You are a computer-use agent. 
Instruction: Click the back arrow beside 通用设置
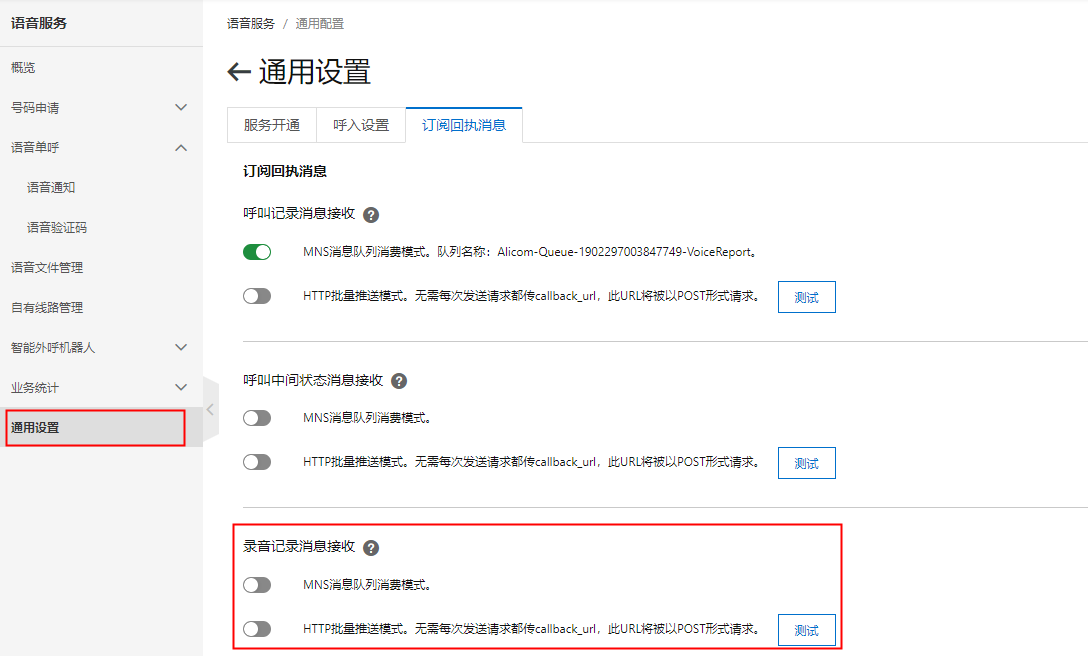click(239, 72)
